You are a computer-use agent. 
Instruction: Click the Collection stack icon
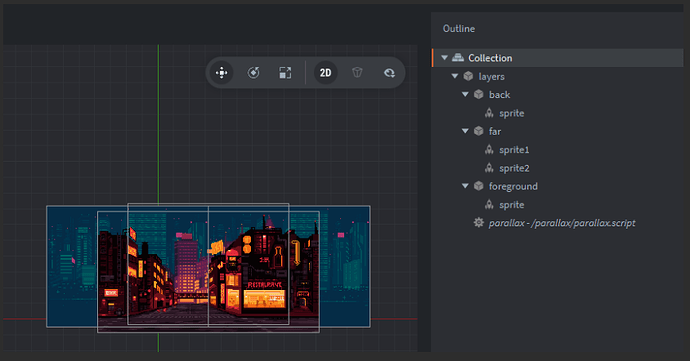(x=458, y=58)
